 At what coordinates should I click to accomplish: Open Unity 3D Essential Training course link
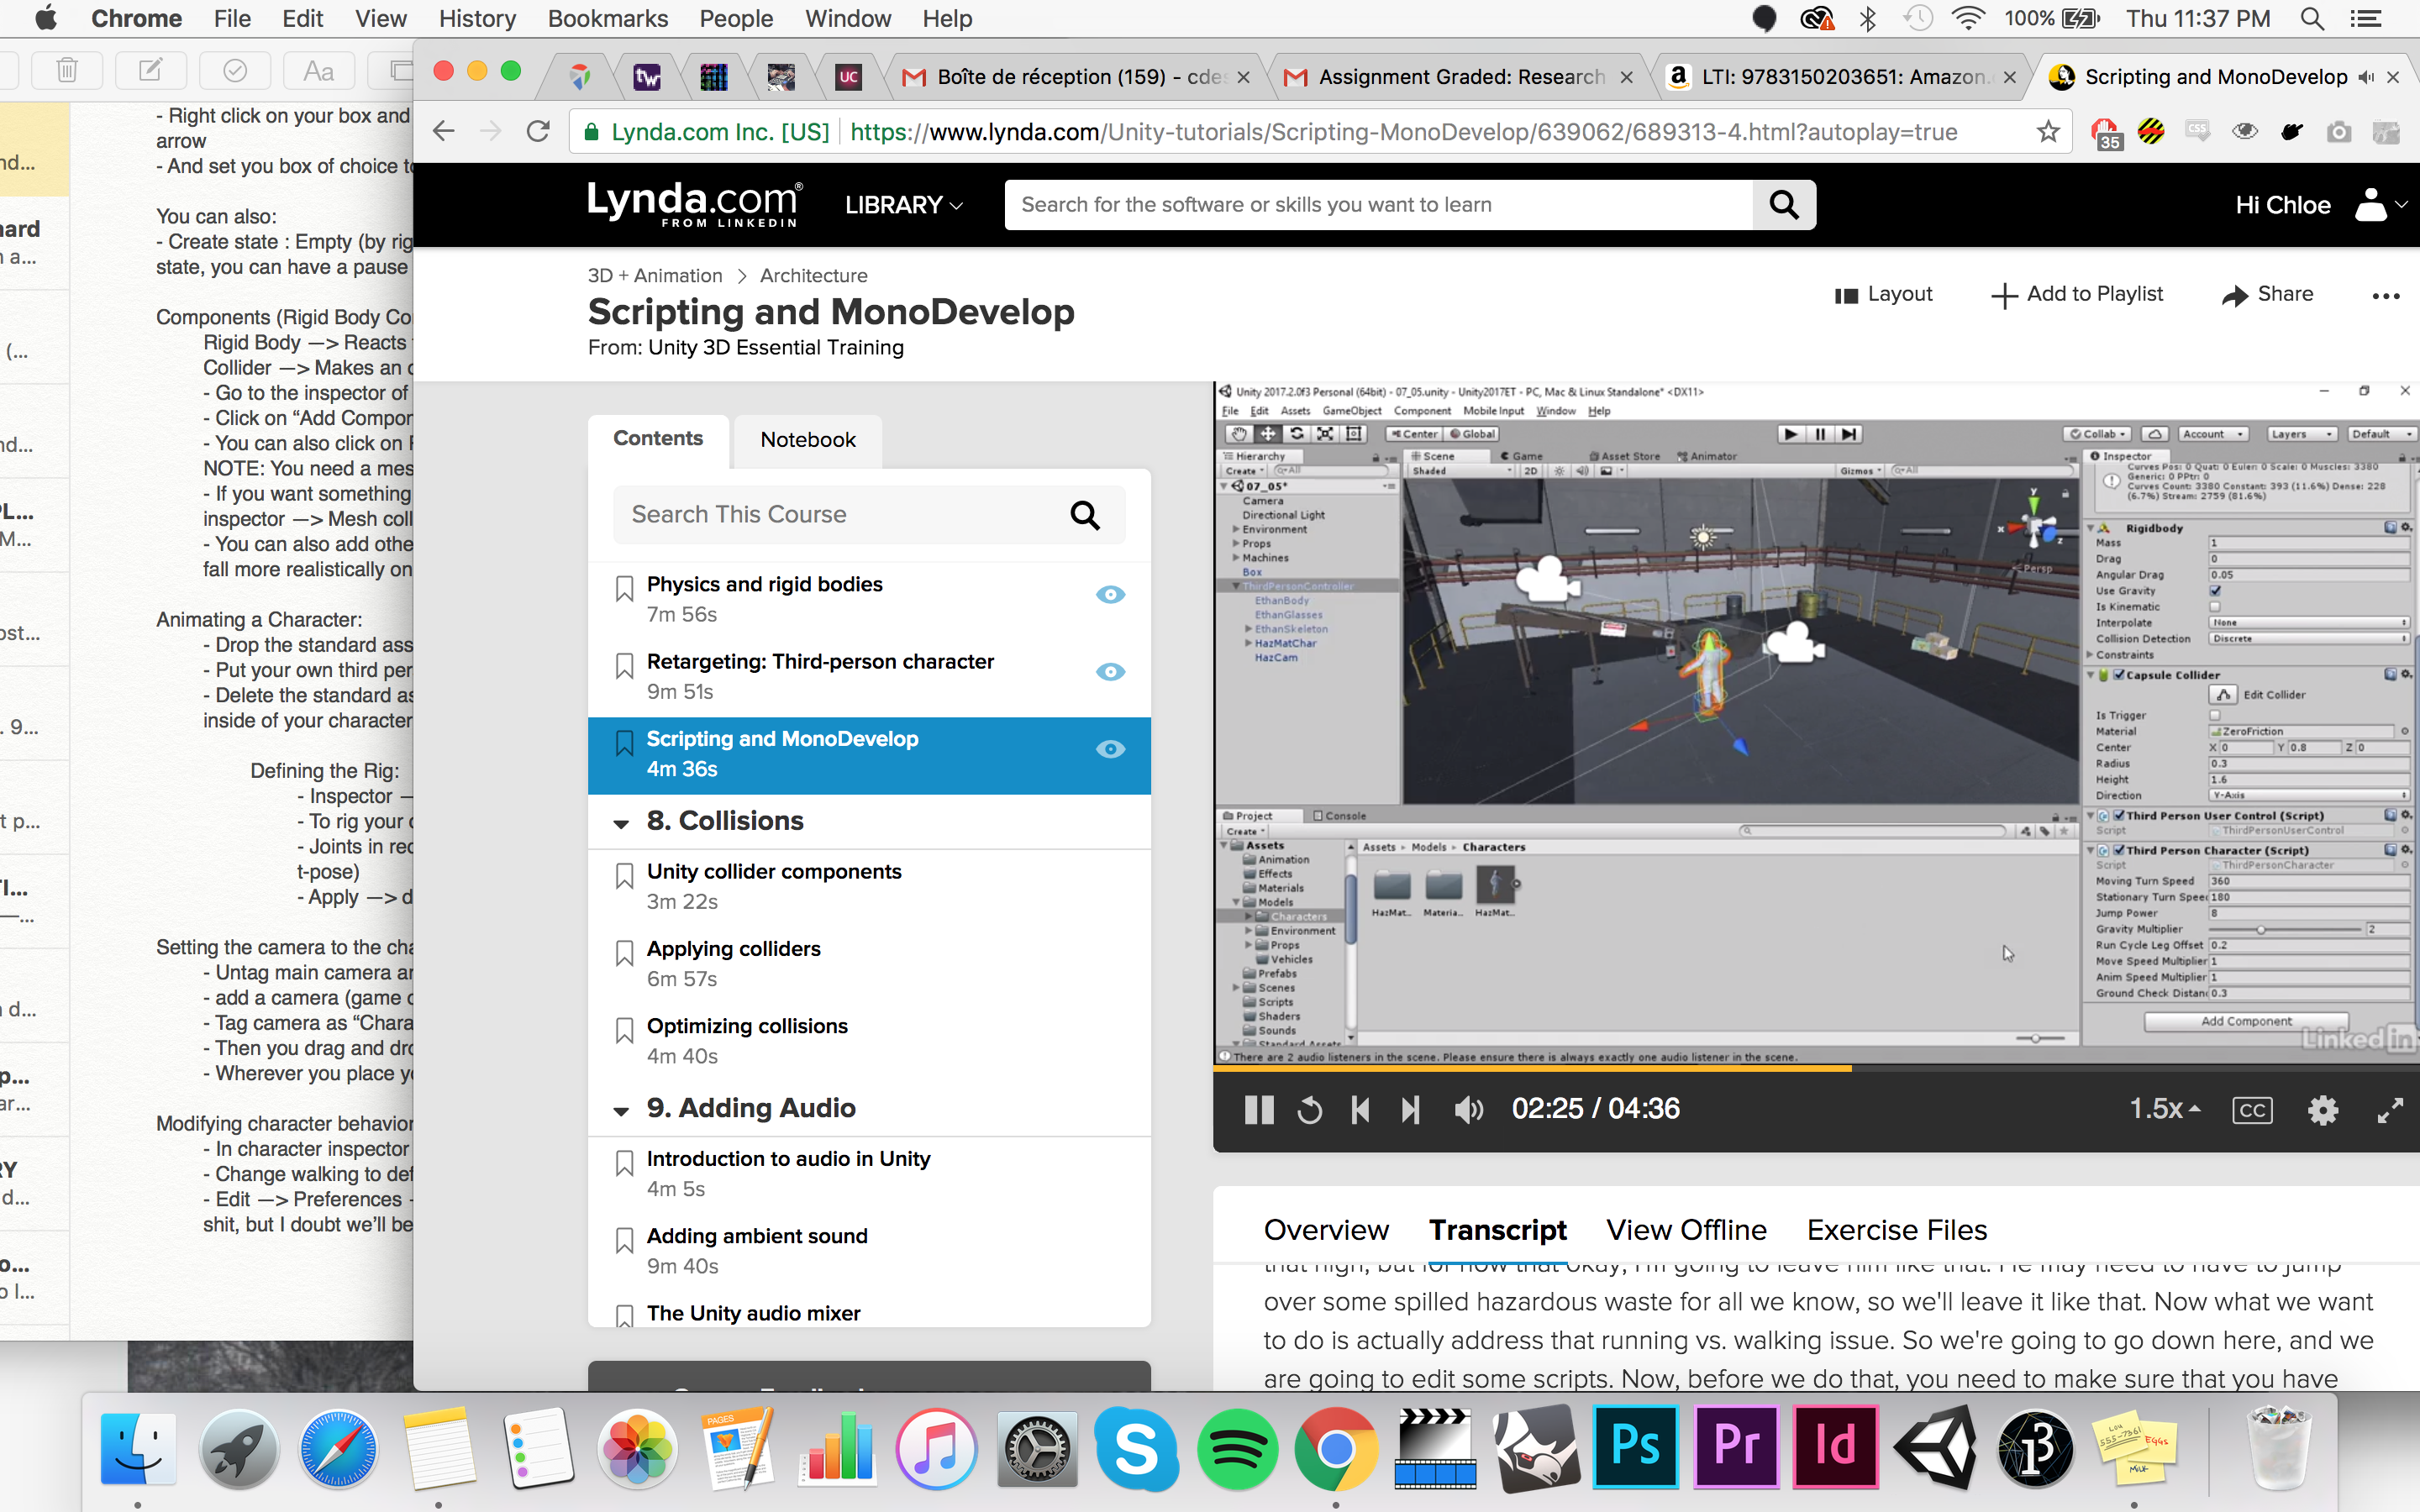pos(776,348)
